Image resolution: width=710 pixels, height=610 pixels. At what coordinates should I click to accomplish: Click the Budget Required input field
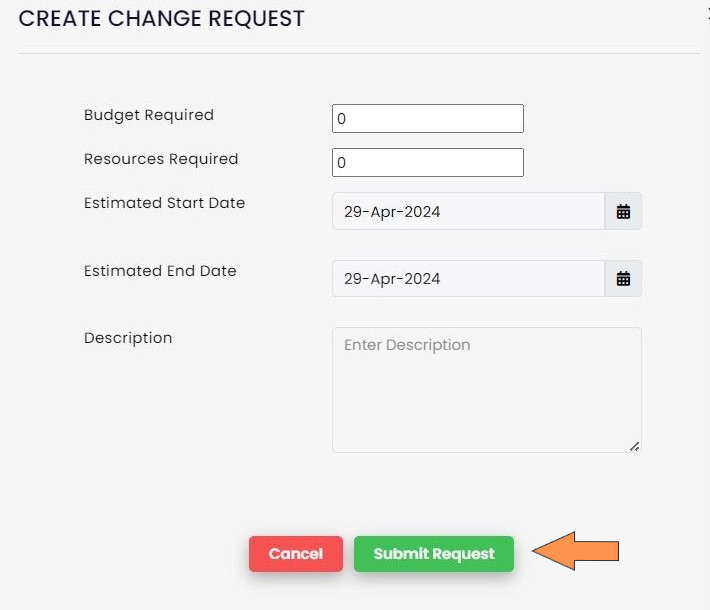[x=427, y=118]
